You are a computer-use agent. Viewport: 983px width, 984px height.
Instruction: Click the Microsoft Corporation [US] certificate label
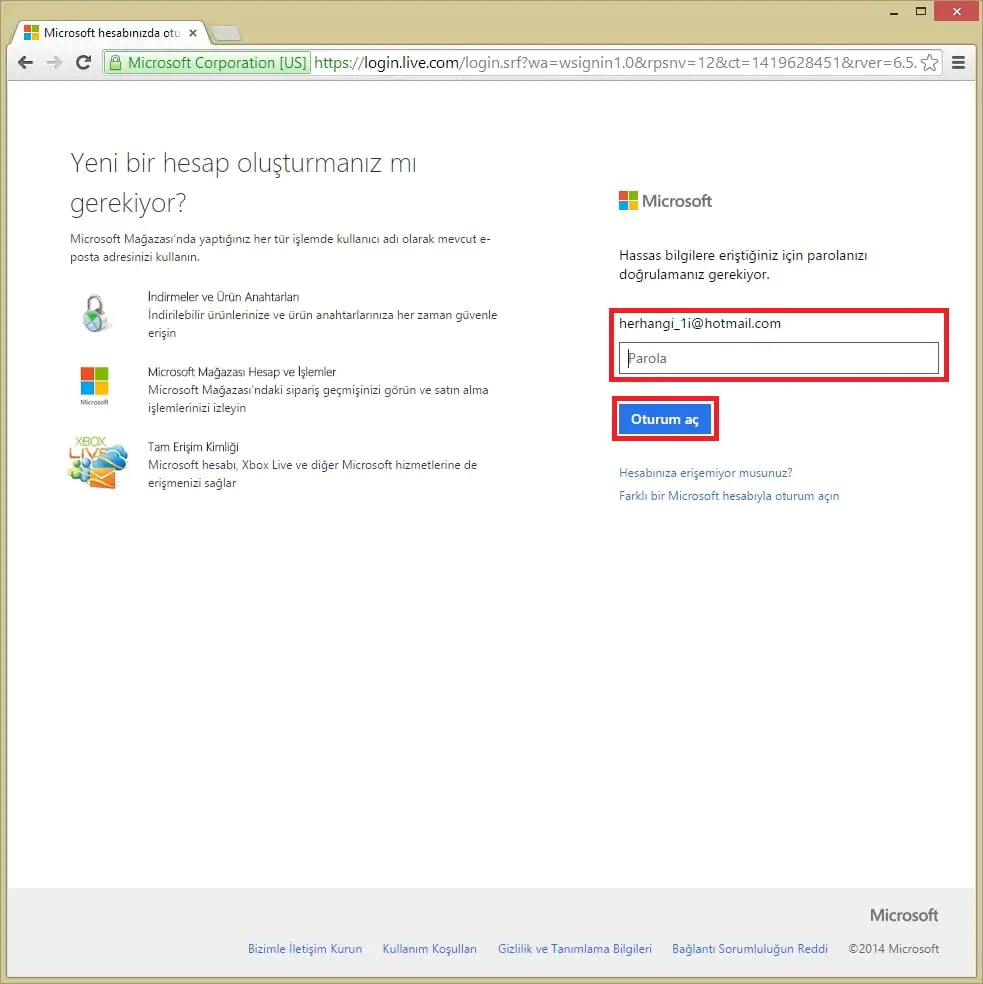click(x=217, y=63)
